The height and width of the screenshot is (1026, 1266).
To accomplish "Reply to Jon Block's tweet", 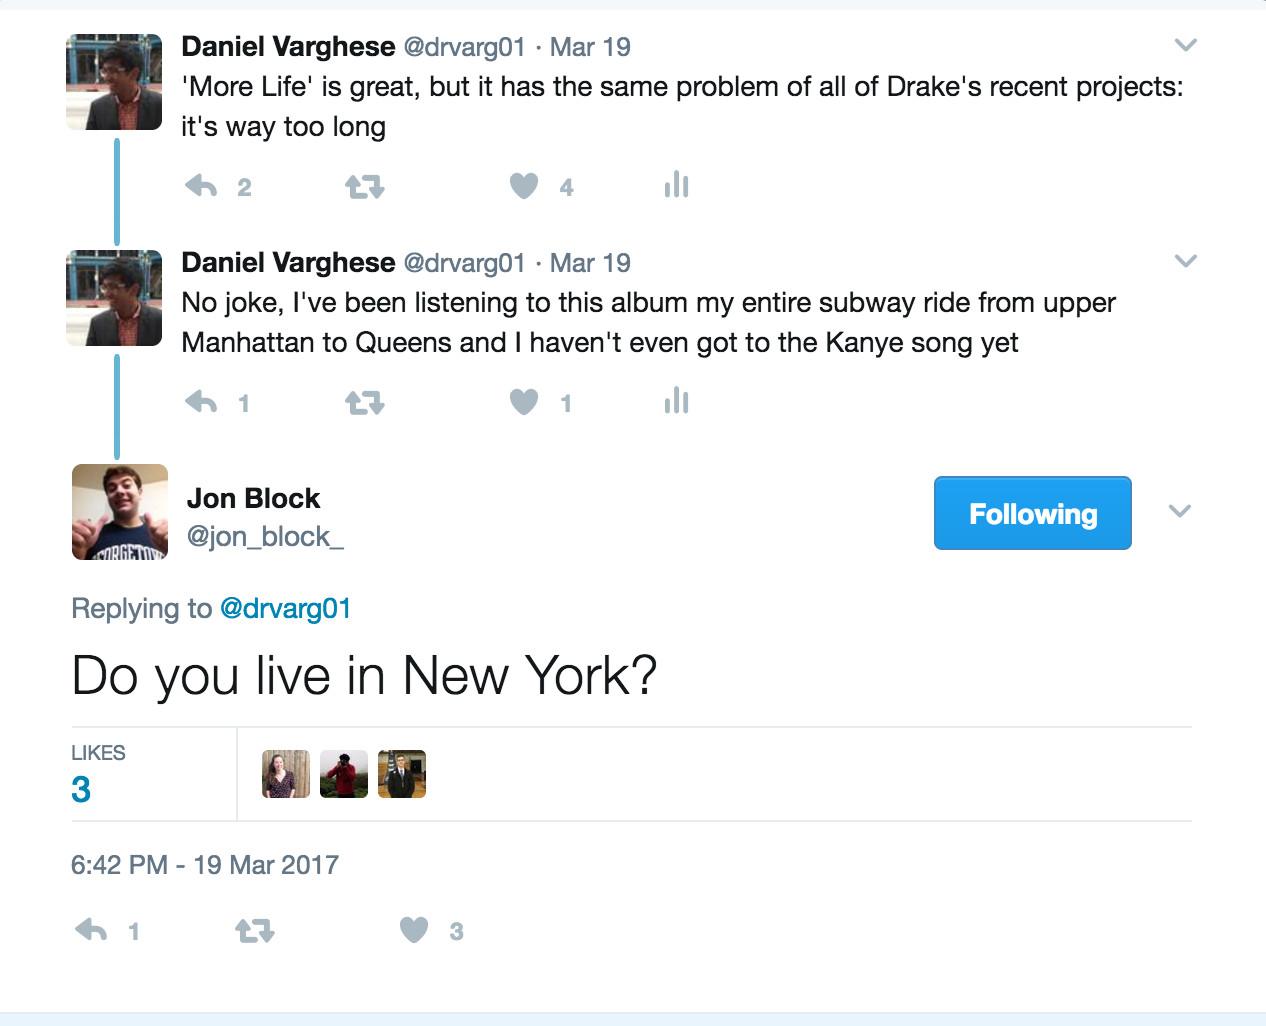I will coord(91,931).
